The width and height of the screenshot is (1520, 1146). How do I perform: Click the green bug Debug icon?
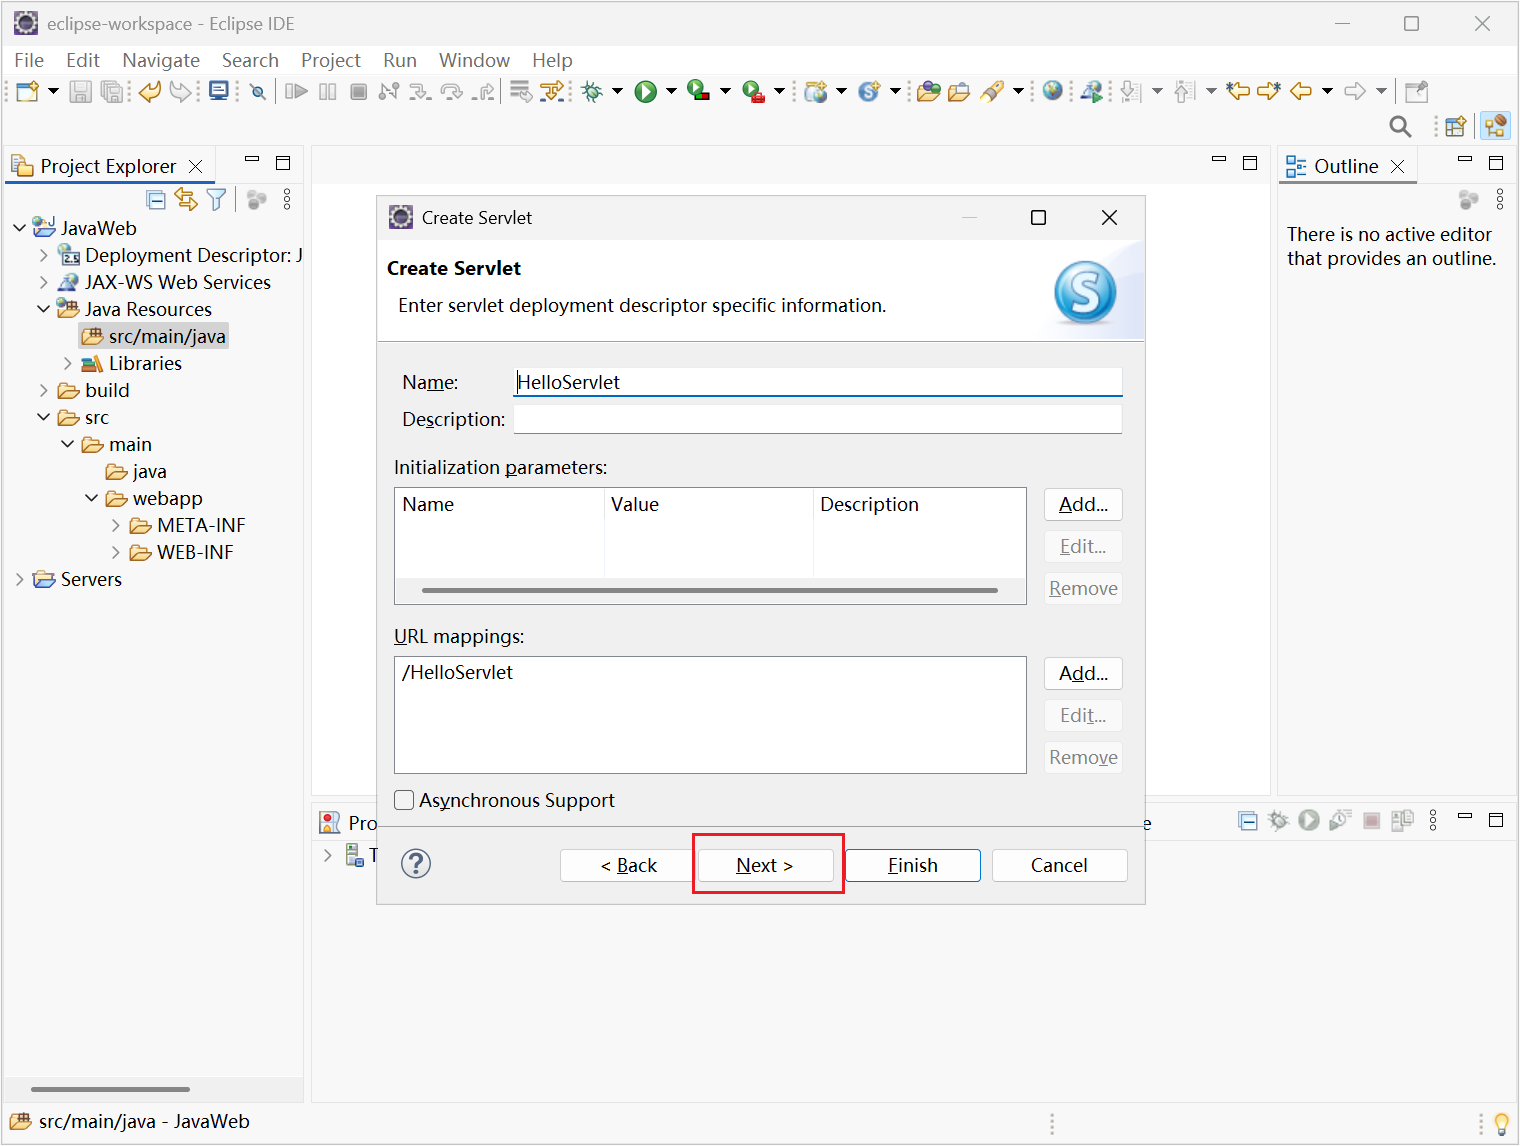[x=592, y=92]
